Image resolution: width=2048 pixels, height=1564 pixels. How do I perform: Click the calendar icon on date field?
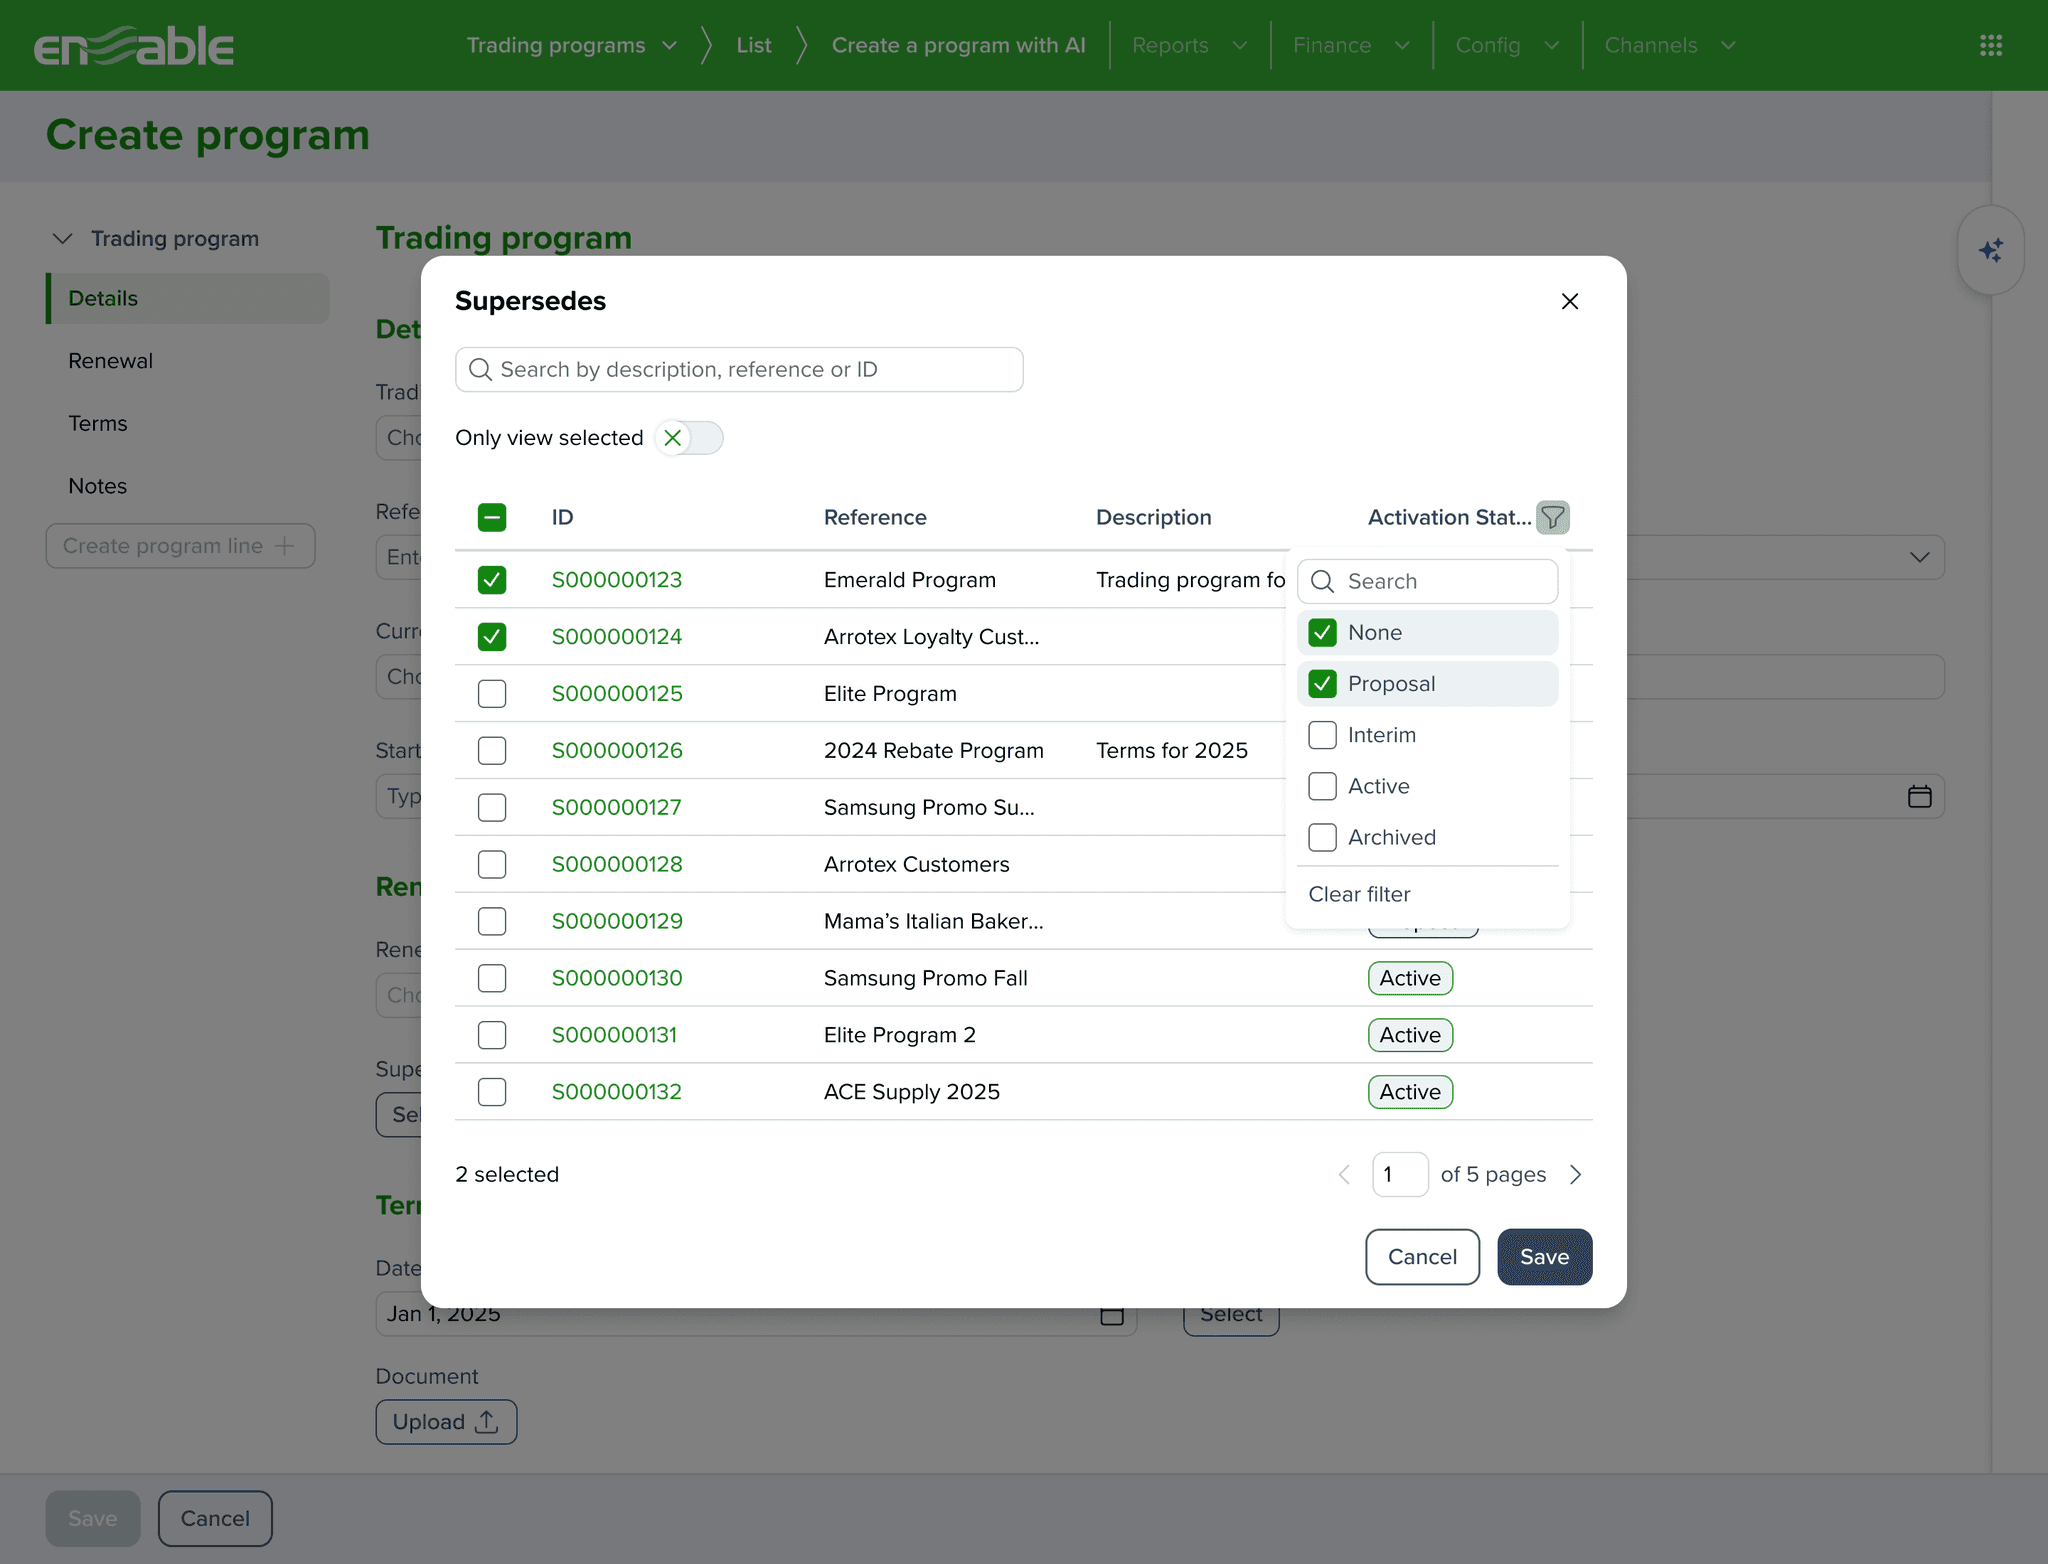point(1918,797)
